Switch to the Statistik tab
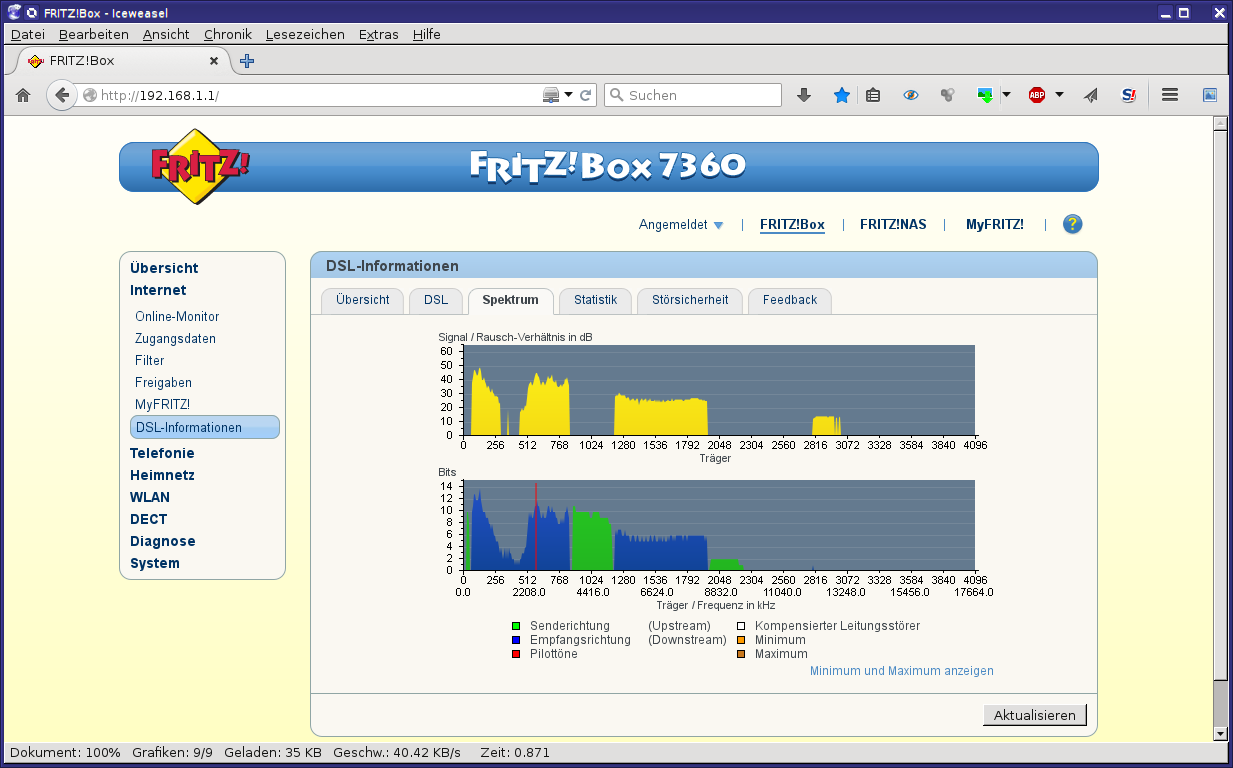This screenshot has width=1233, height=768. point(596,300)
